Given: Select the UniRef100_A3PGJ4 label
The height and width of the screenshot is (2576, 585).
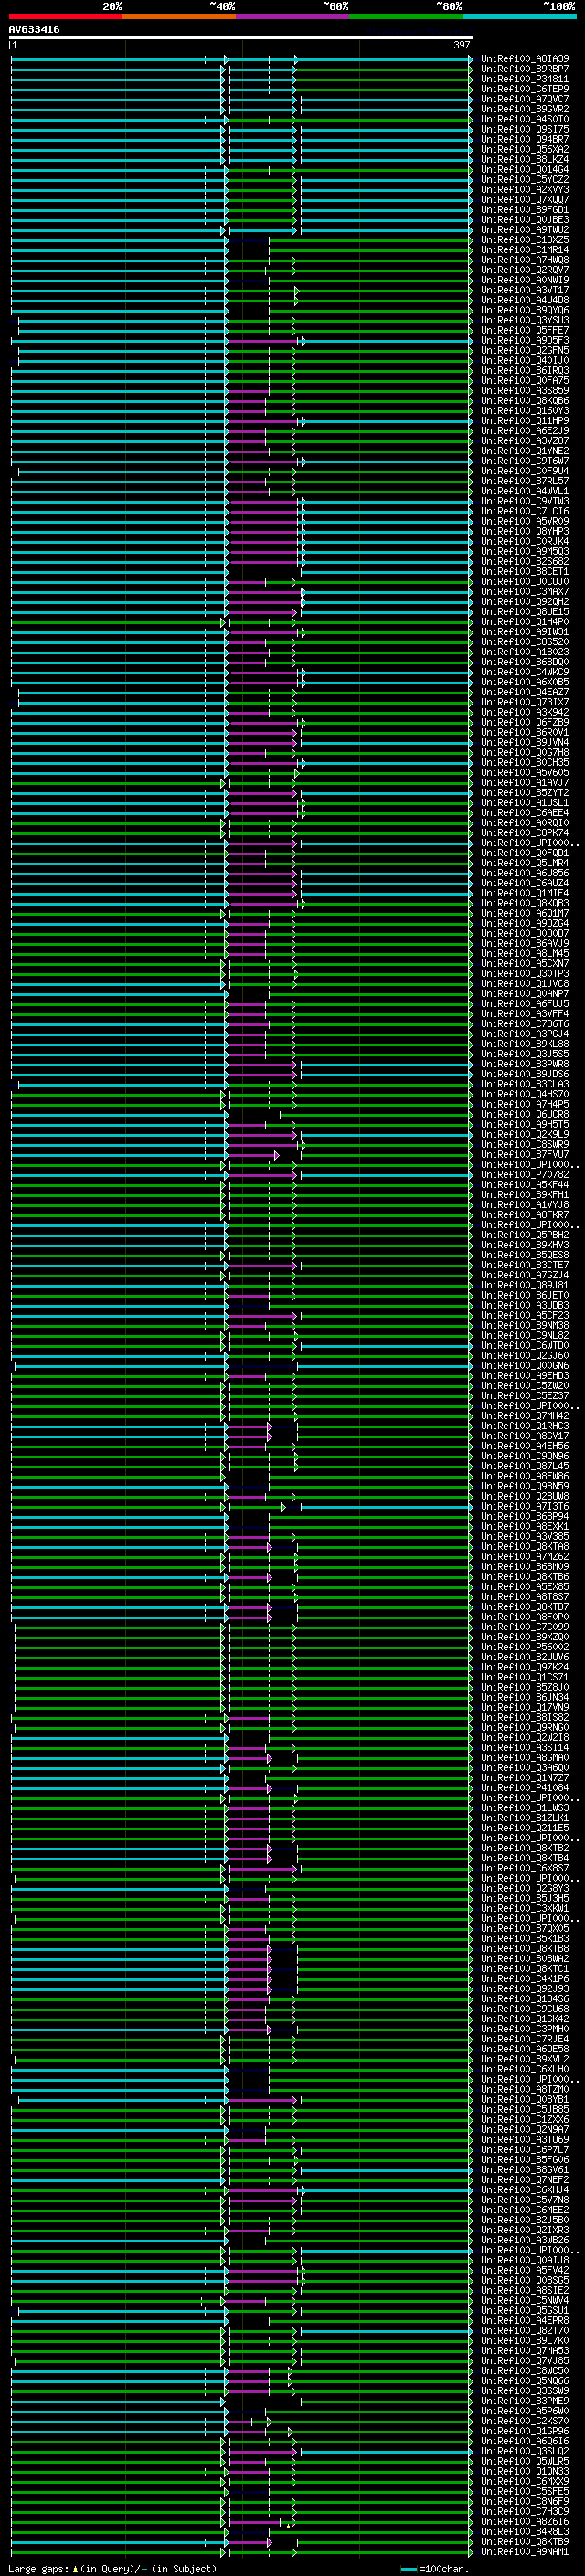Looking at the screenshot, I should pos(525,1033).
